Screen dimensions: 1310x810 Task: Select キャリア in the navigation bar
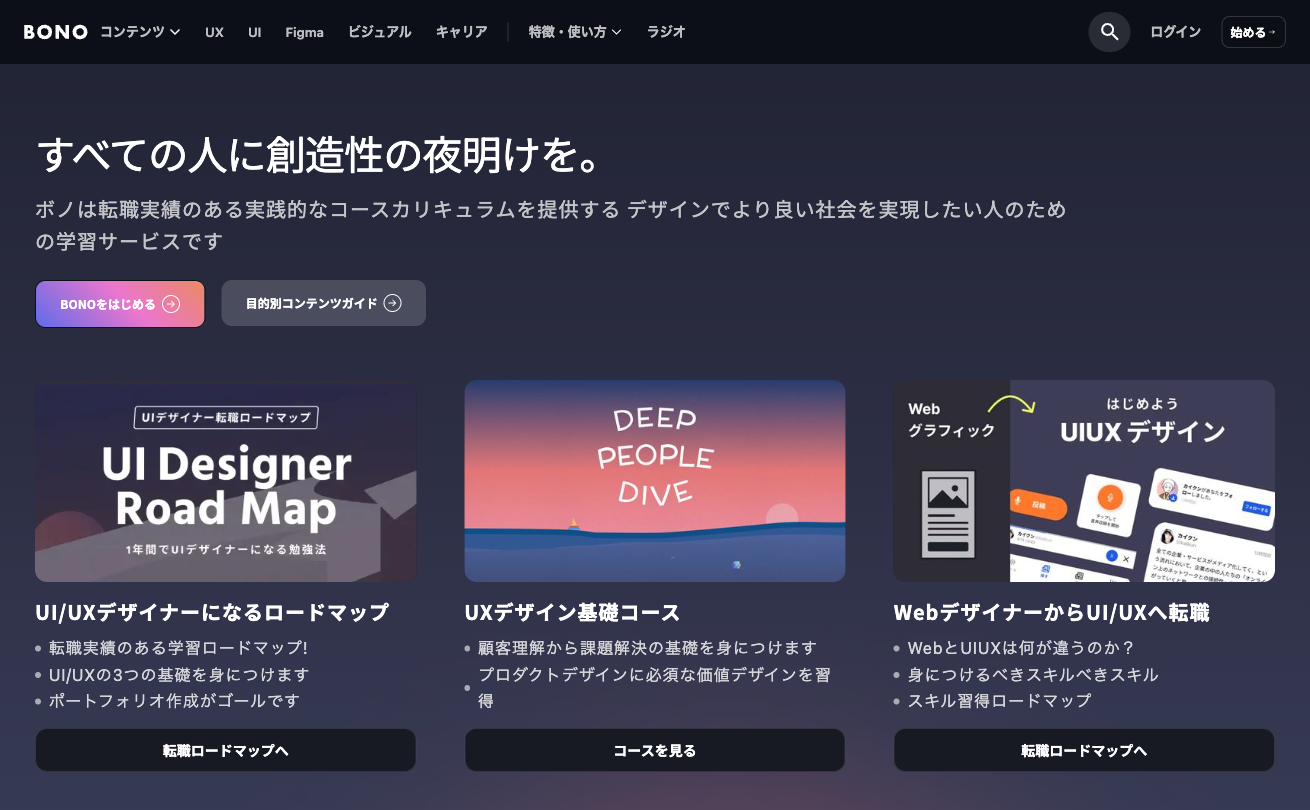tap(461, 32)
